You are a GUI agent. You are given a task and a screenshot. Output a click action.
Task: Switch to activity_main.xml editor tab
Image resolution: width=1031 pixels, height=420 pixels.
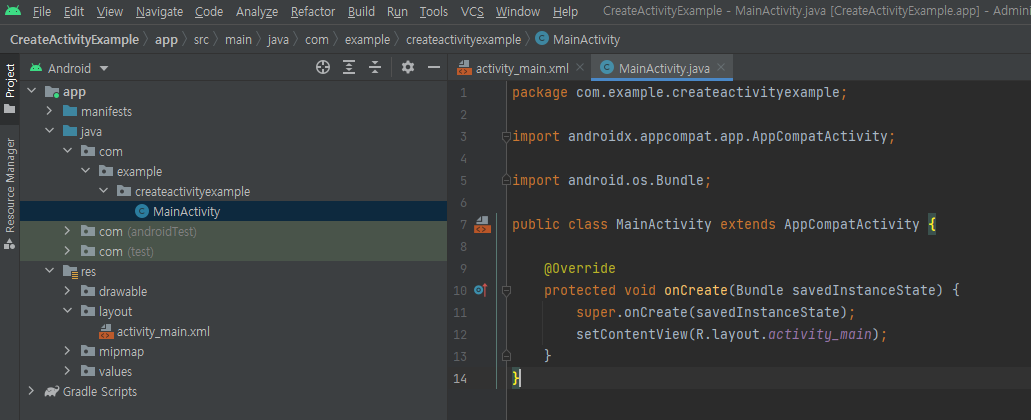coord(512,68)
